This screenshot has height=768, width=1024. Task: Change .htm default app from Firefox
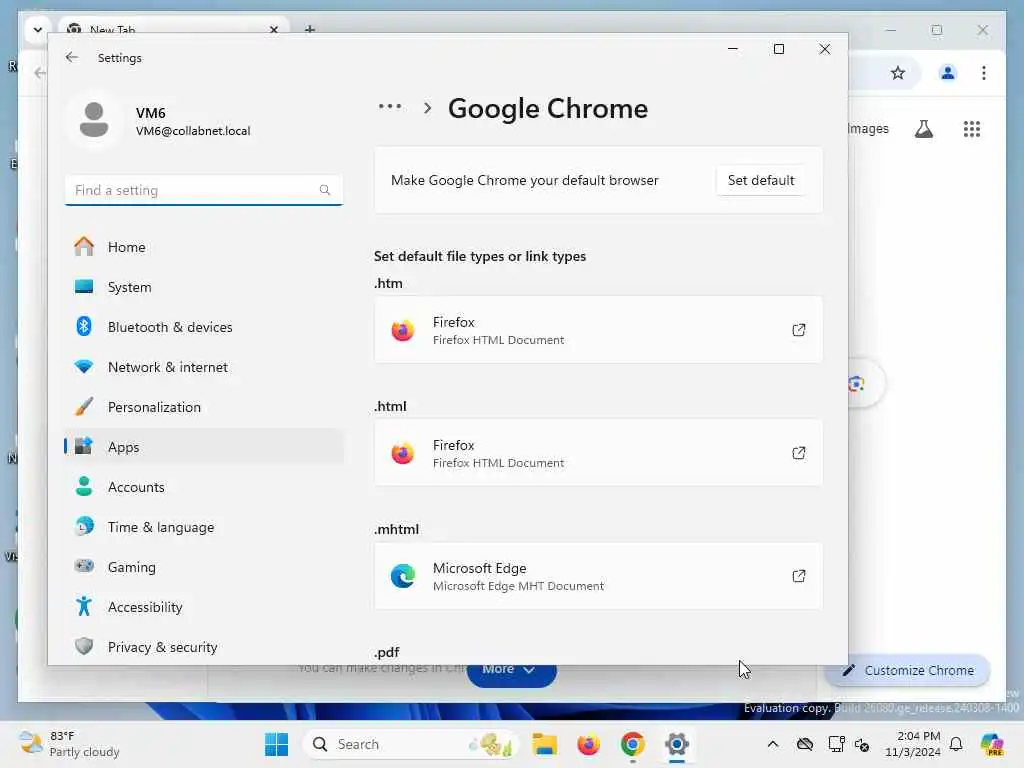598,330
